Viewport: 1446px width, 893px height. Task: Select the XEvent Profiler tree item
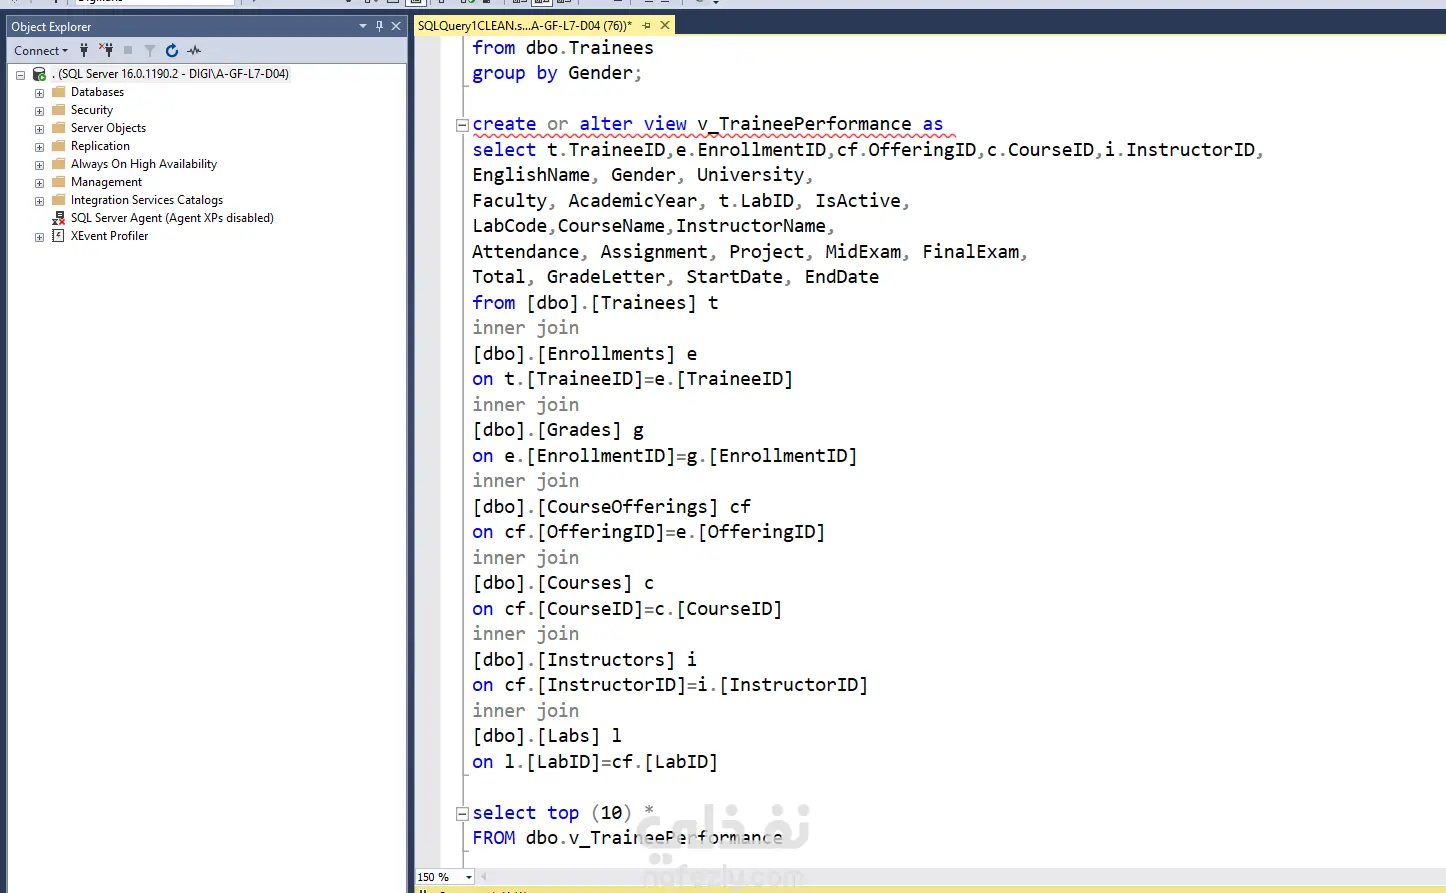pos(109,236)
